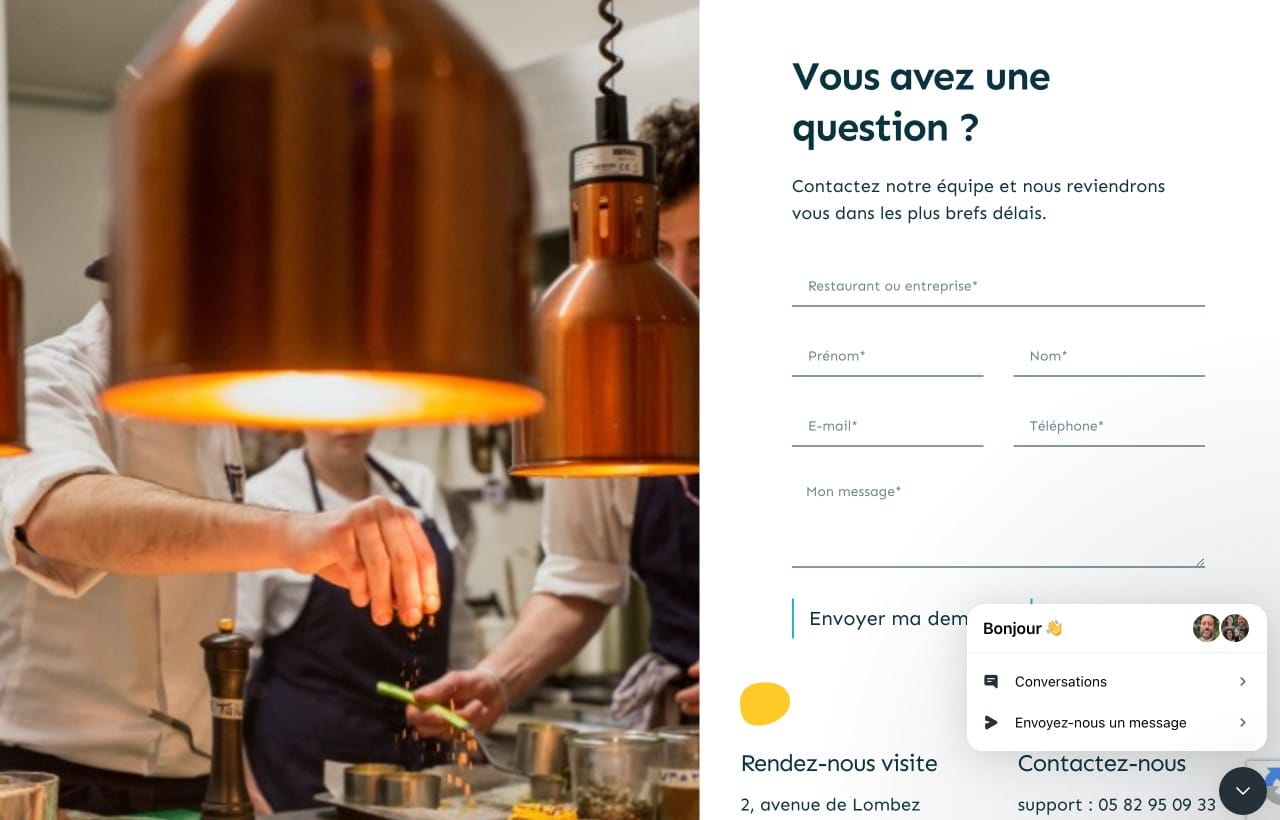The image size is (1280, 820).
Task: Click inside the Mon message text area
Action: (x=998, y=520)
